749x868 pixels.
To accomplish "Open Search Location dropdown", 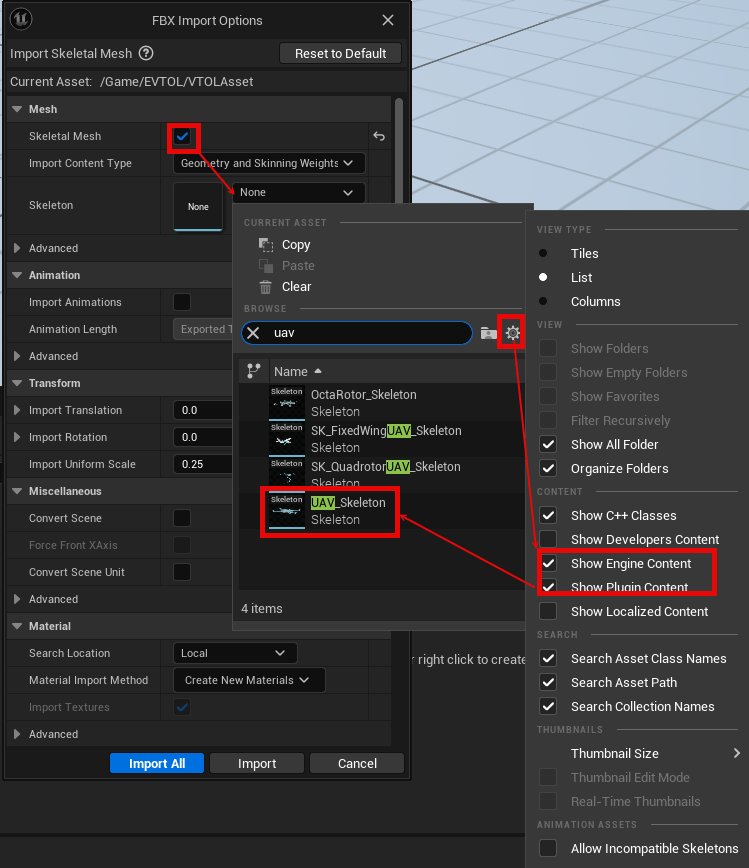I will (235, 653).
